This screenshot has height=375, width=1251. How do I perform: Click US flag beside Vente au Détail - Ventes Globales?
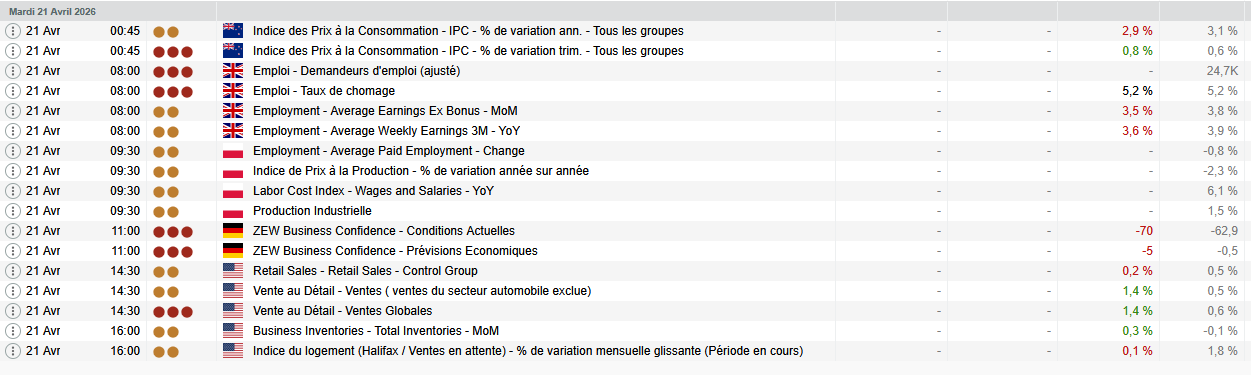[x=233, y=311]
